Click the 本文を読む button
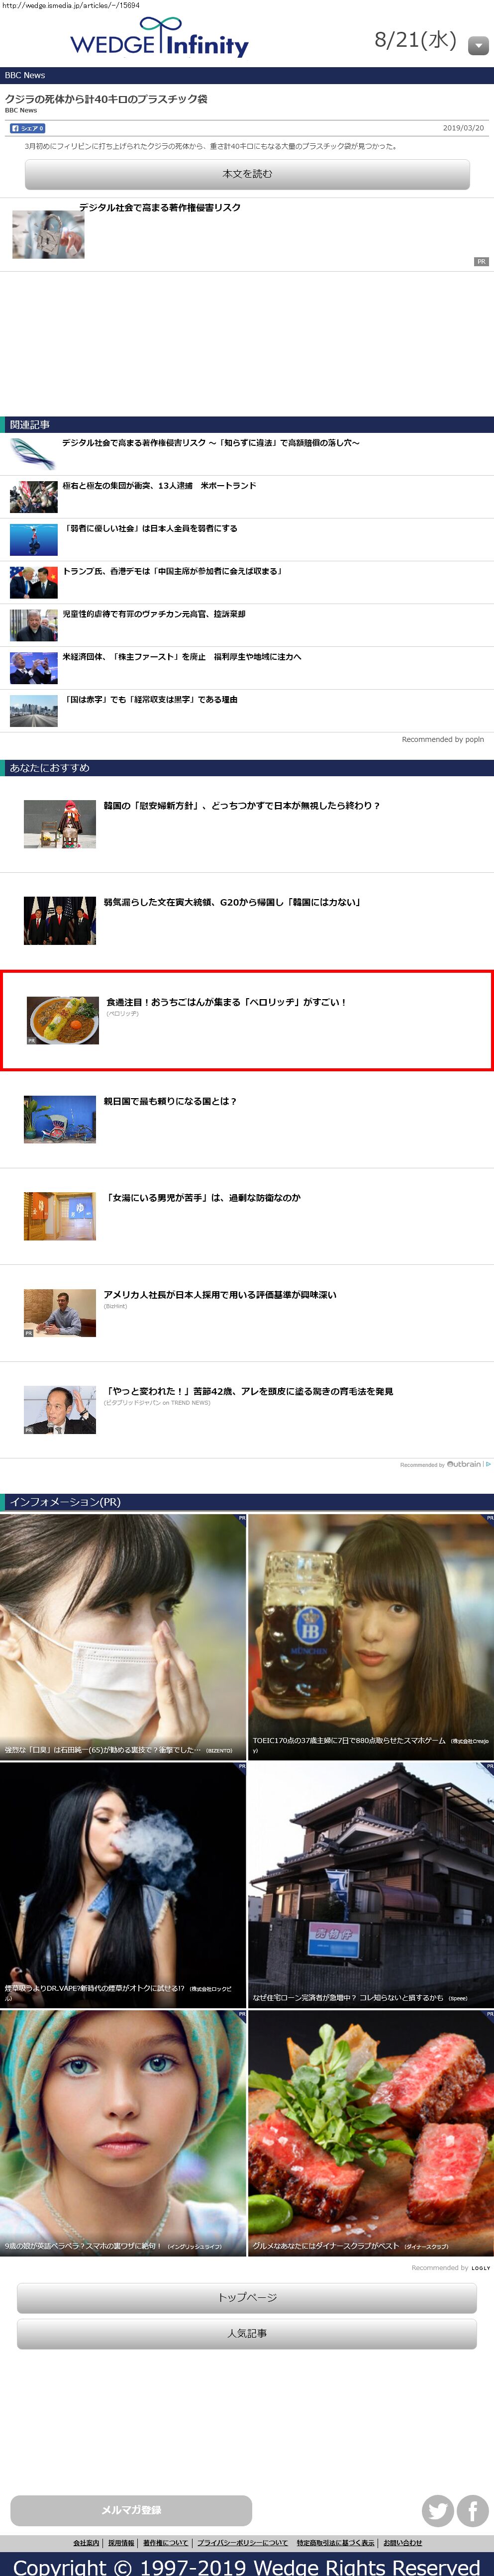Image resolution: width=494 pixels, height=2576 pixels. [x=247, y=174]
